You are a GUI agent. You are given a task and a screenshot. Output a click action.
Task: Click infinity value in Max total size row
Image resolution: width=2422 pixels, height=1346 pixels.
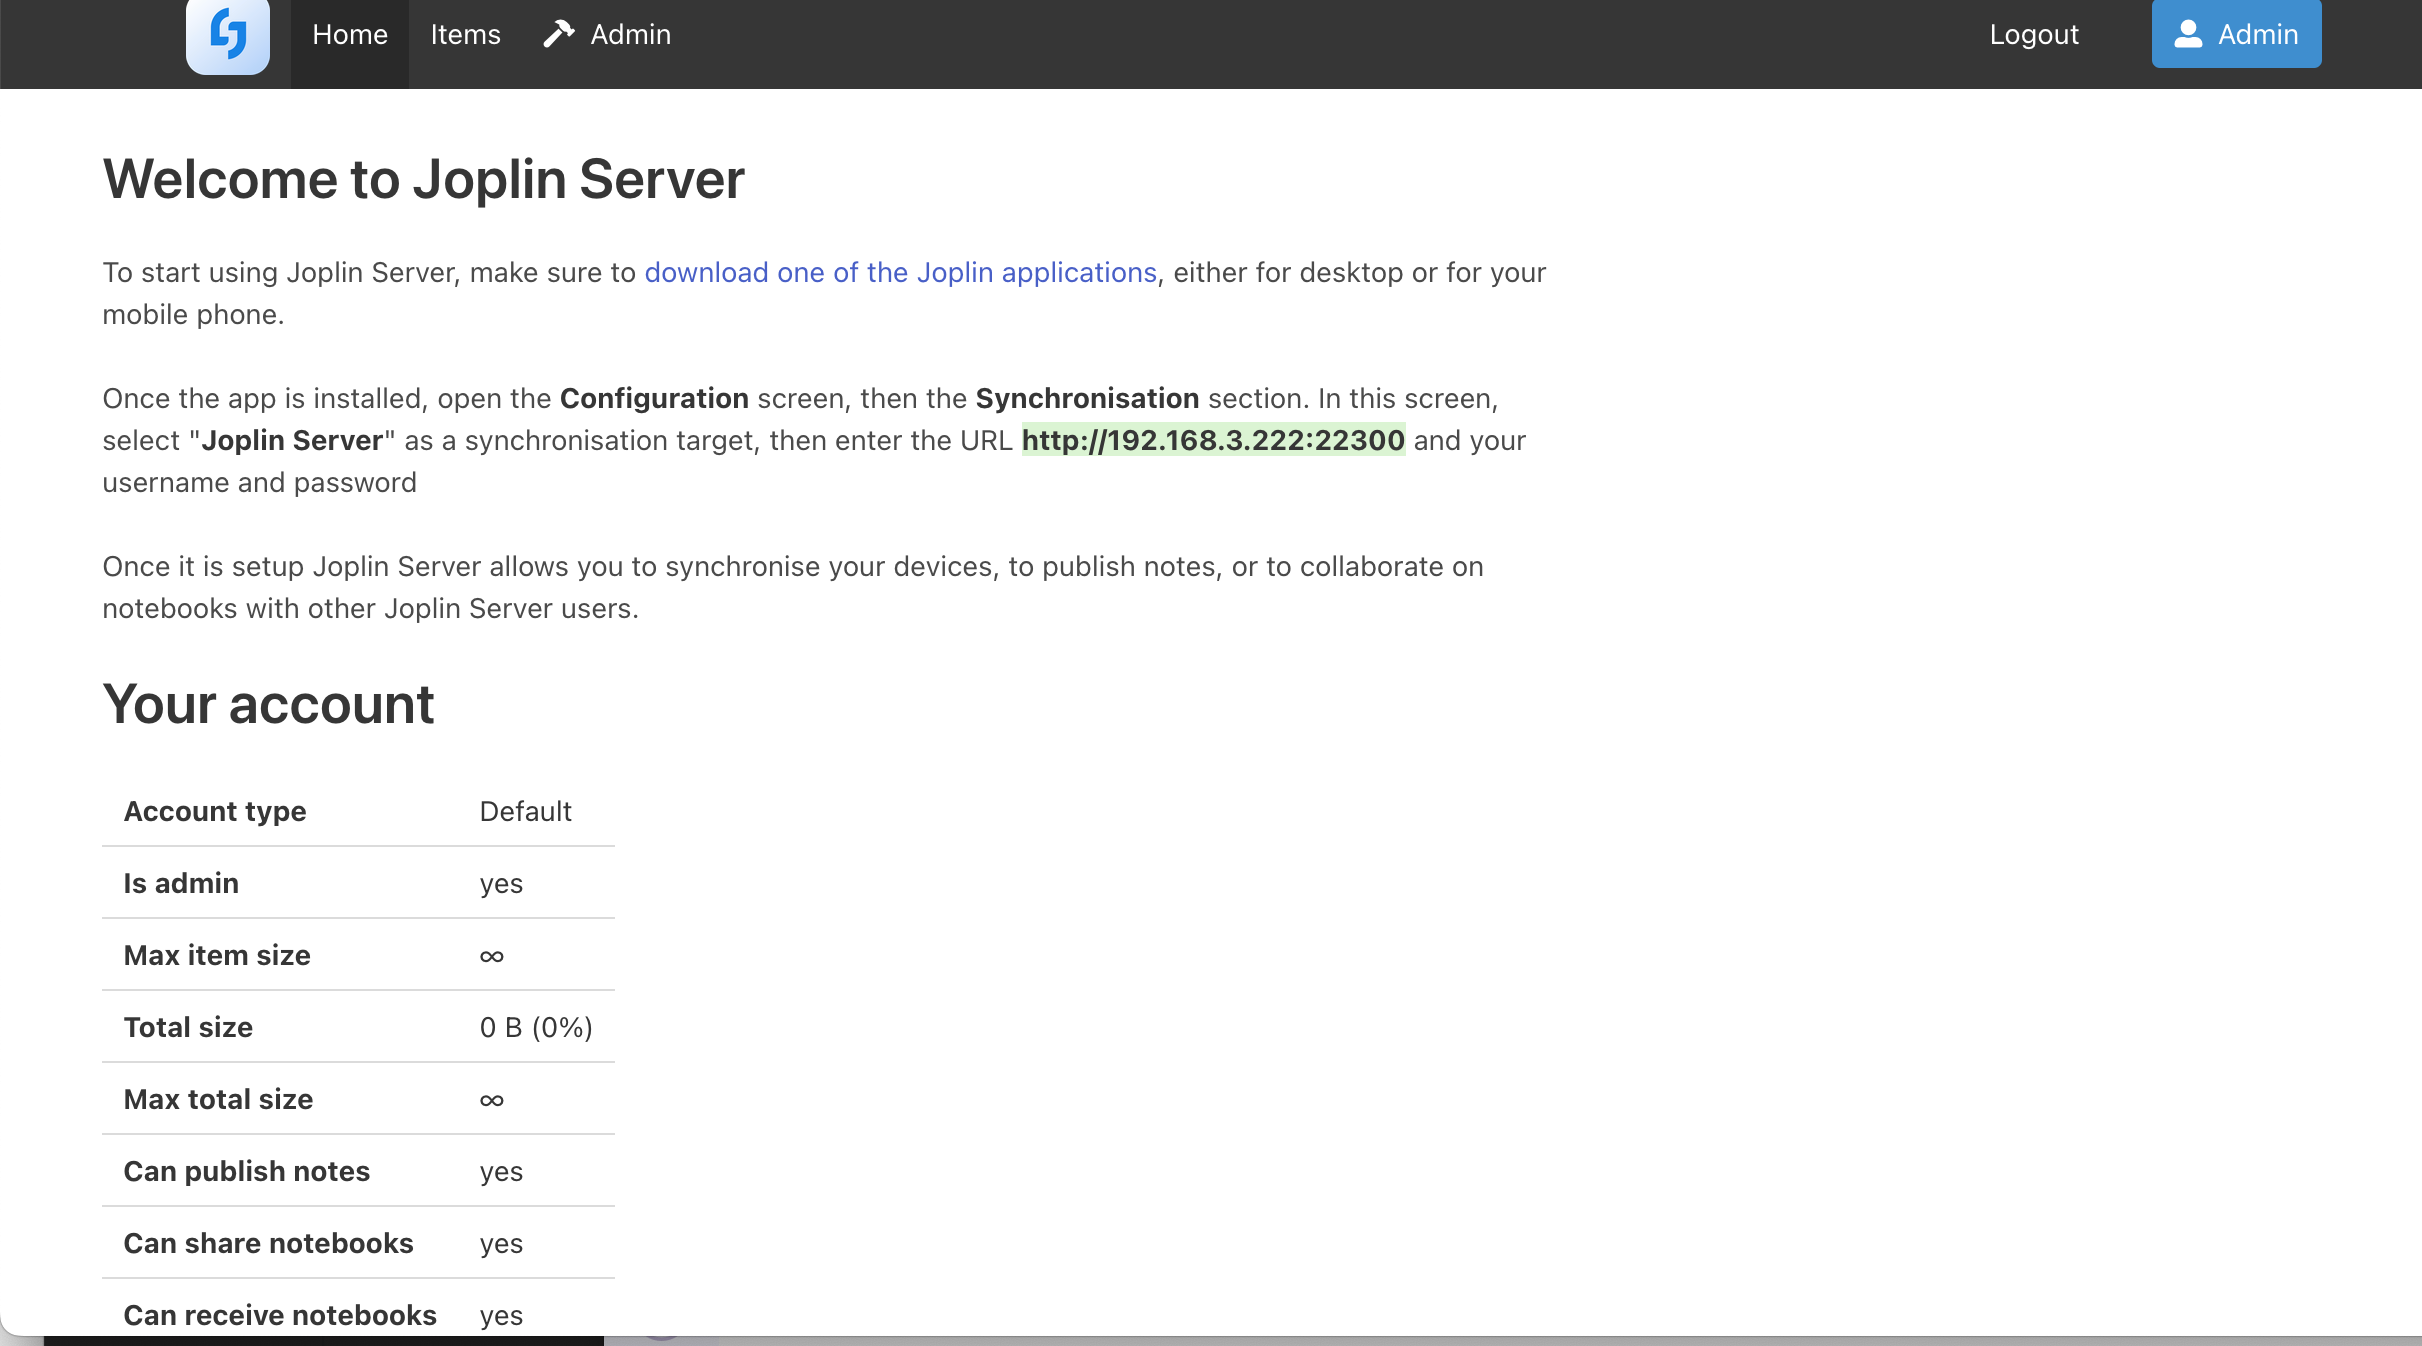[492, 1100]
